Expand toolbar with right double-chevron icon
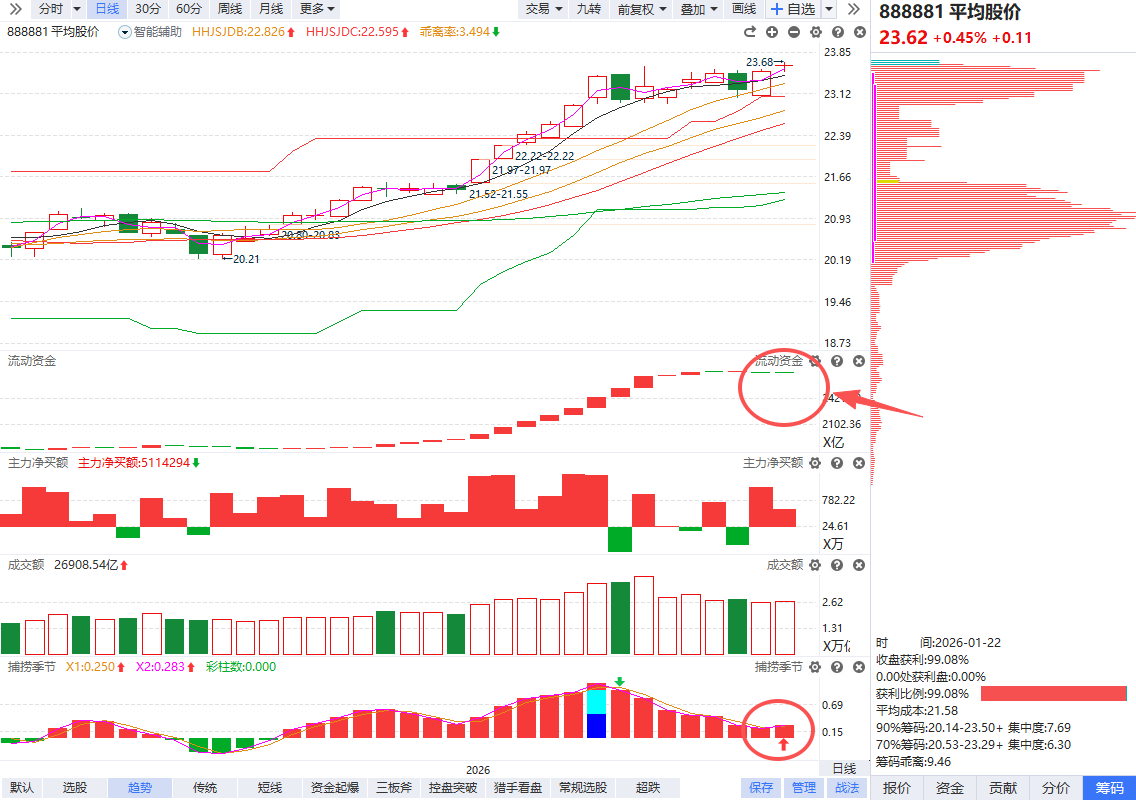 point(852,9)
